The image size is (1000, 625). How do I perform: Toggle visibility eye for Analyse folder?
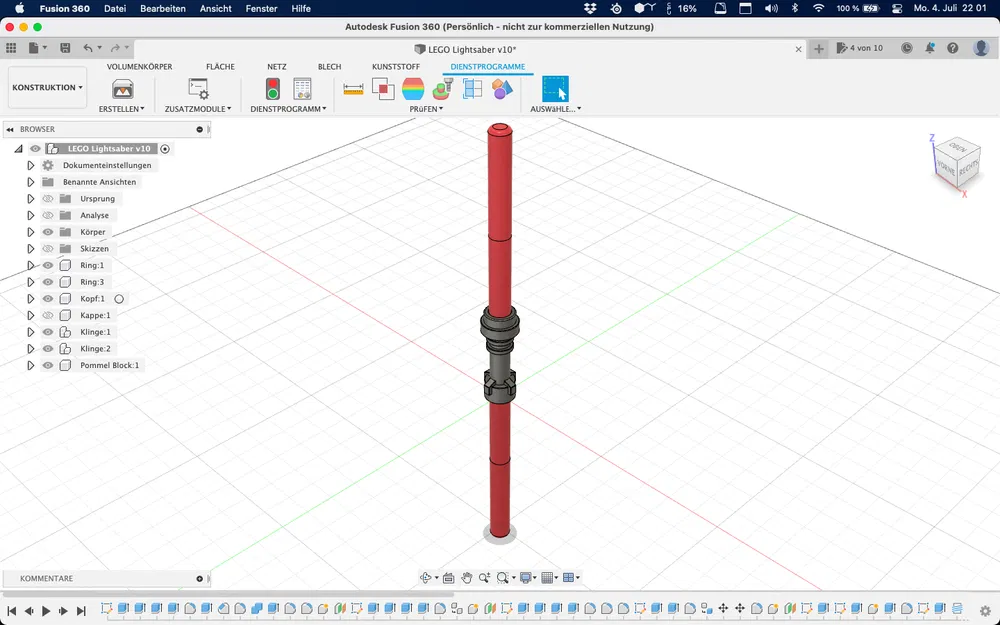click(x=48, y=216)
